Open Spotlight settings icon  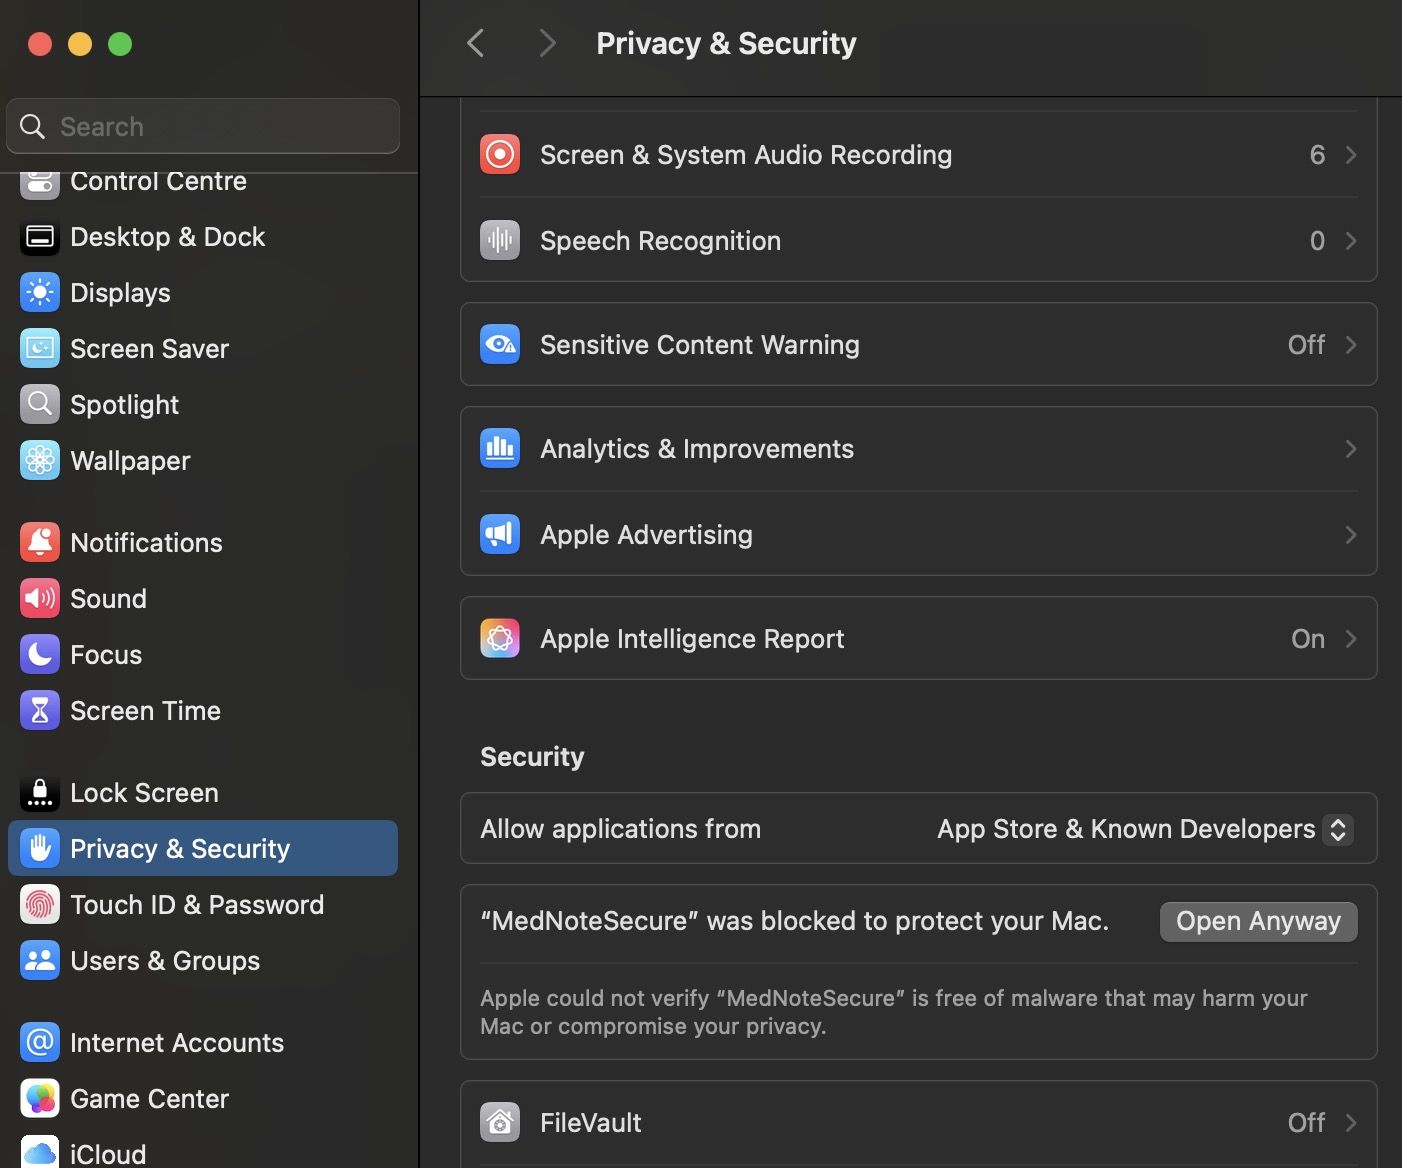click(x=40, y=405)
